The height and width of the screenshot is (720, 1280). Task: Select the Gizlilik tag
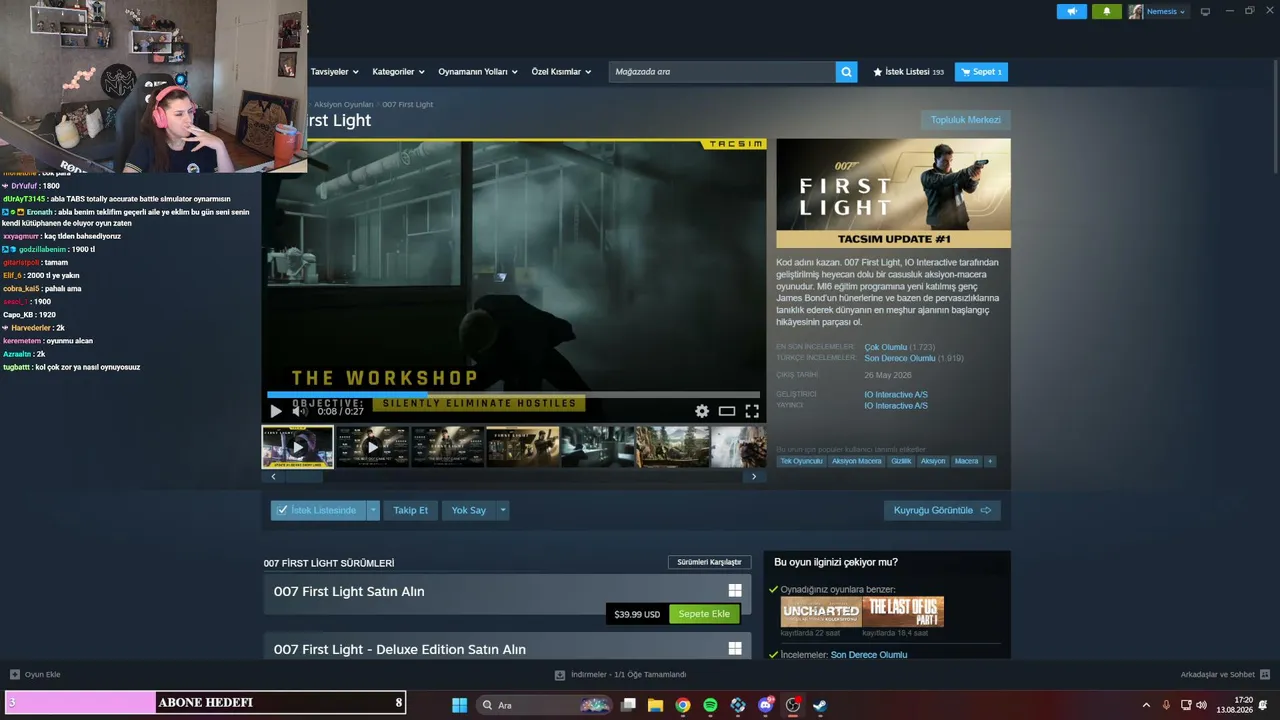tap(901, 461)
